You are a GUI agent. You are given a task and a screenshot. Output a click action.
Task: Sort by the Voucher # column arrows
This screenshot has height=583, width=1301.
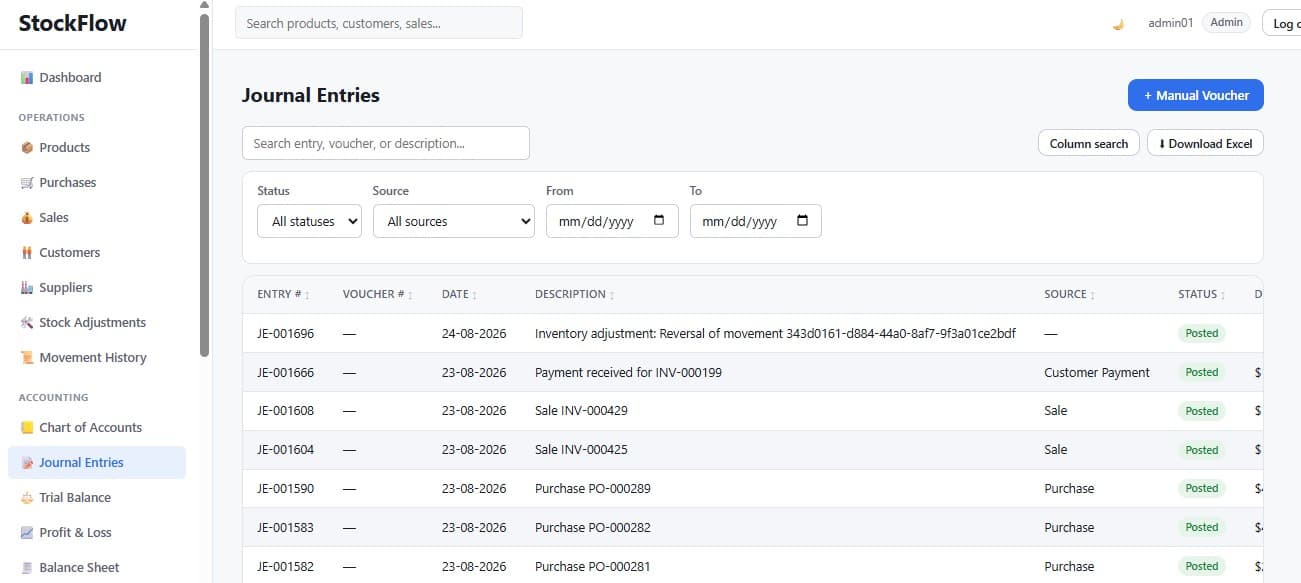pyautogui.click(x=411, y=295)
